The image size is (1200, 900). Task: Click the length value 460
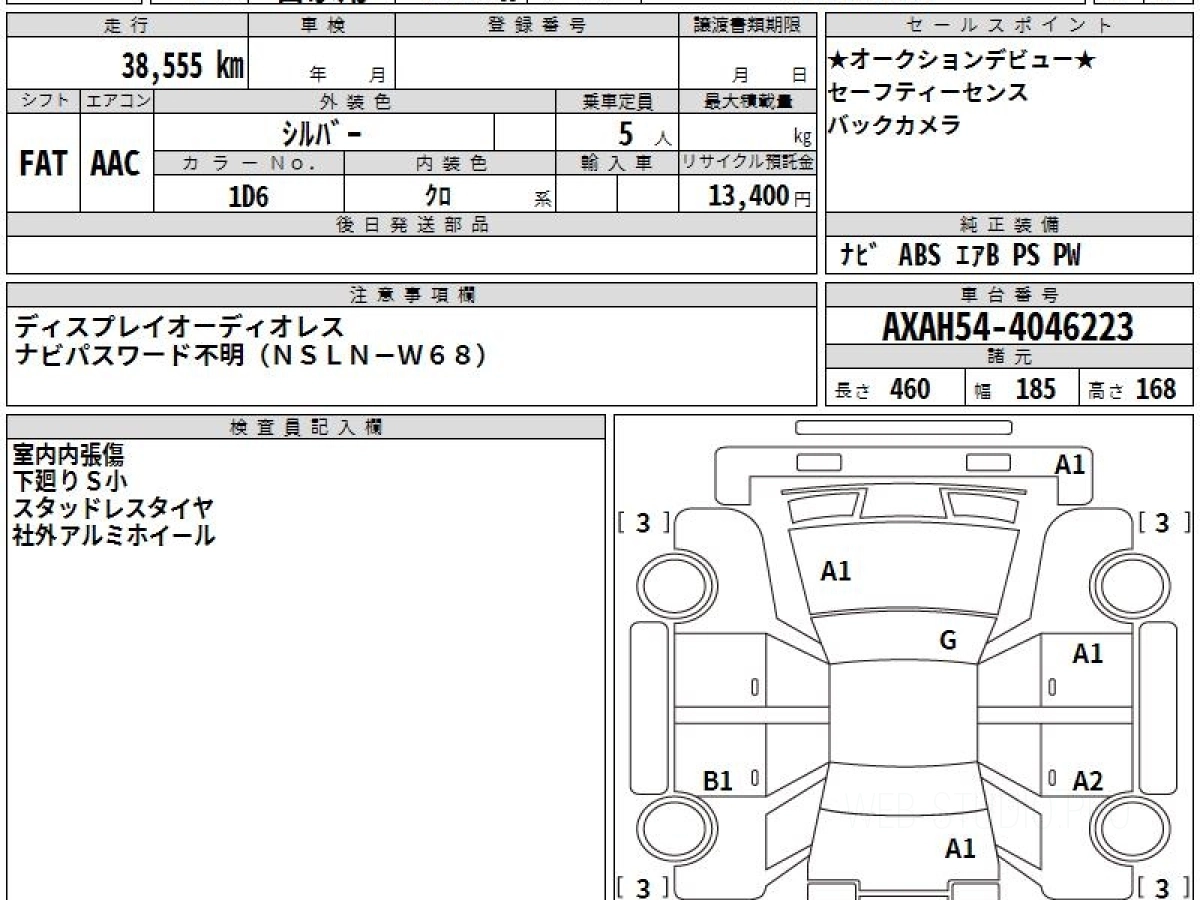pos(910,388)
